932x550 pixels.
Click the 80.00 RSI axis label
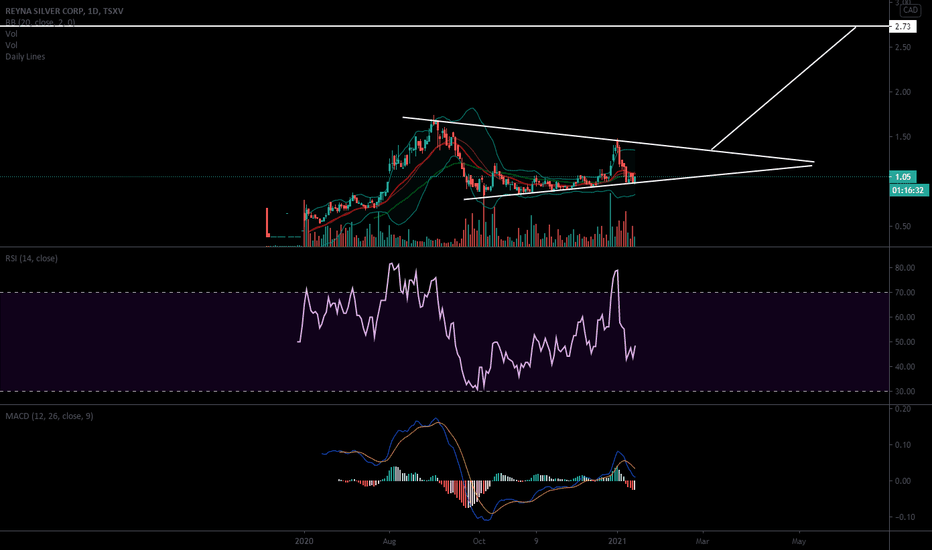[x=905, y=268]
